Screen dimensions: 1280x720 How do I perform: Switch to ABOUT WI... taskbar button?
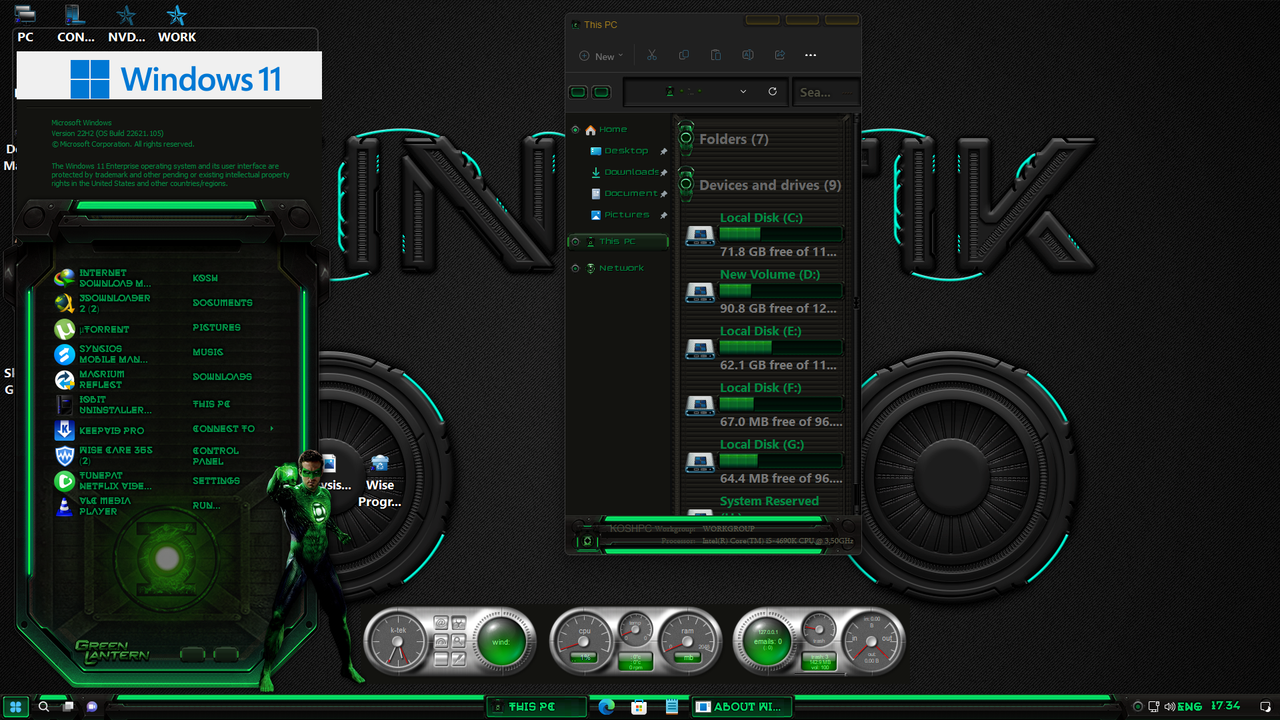742,706
